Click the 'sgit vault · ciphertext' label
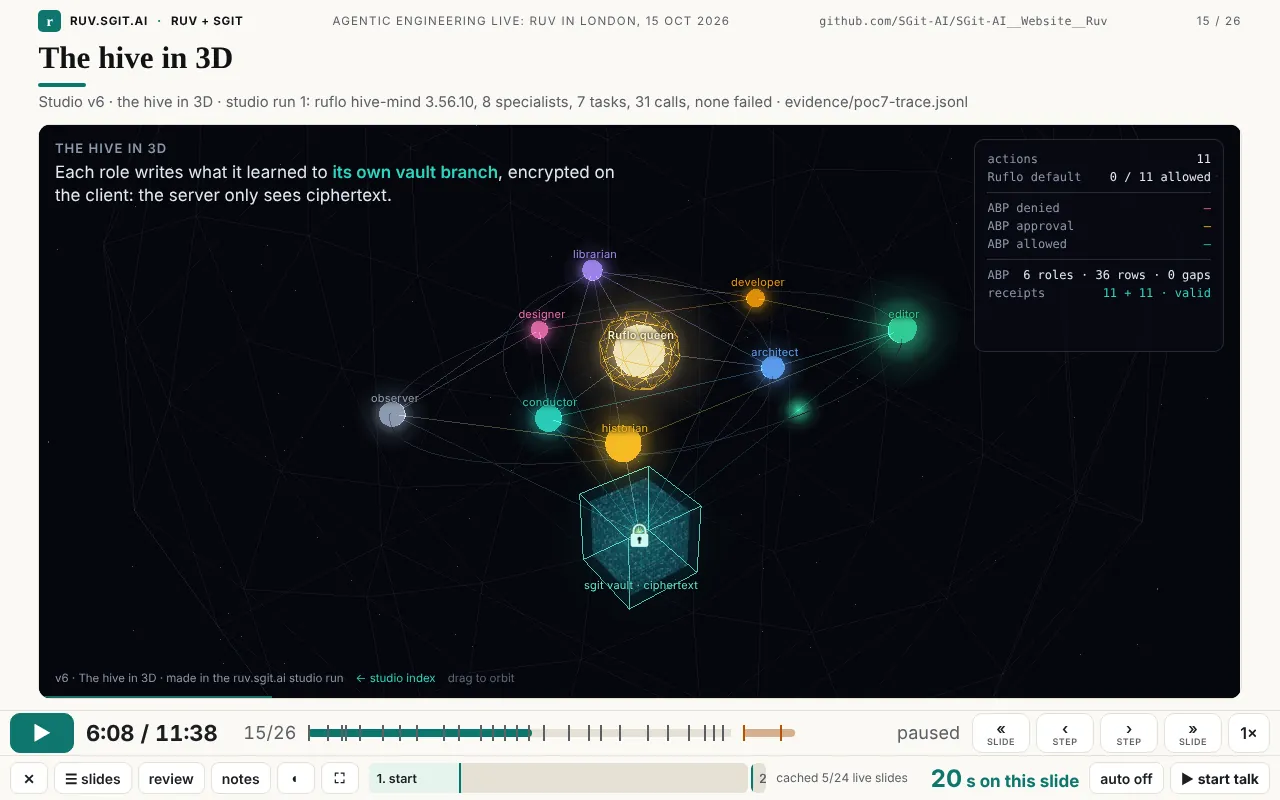1280x800 pixels. [641, 585]
